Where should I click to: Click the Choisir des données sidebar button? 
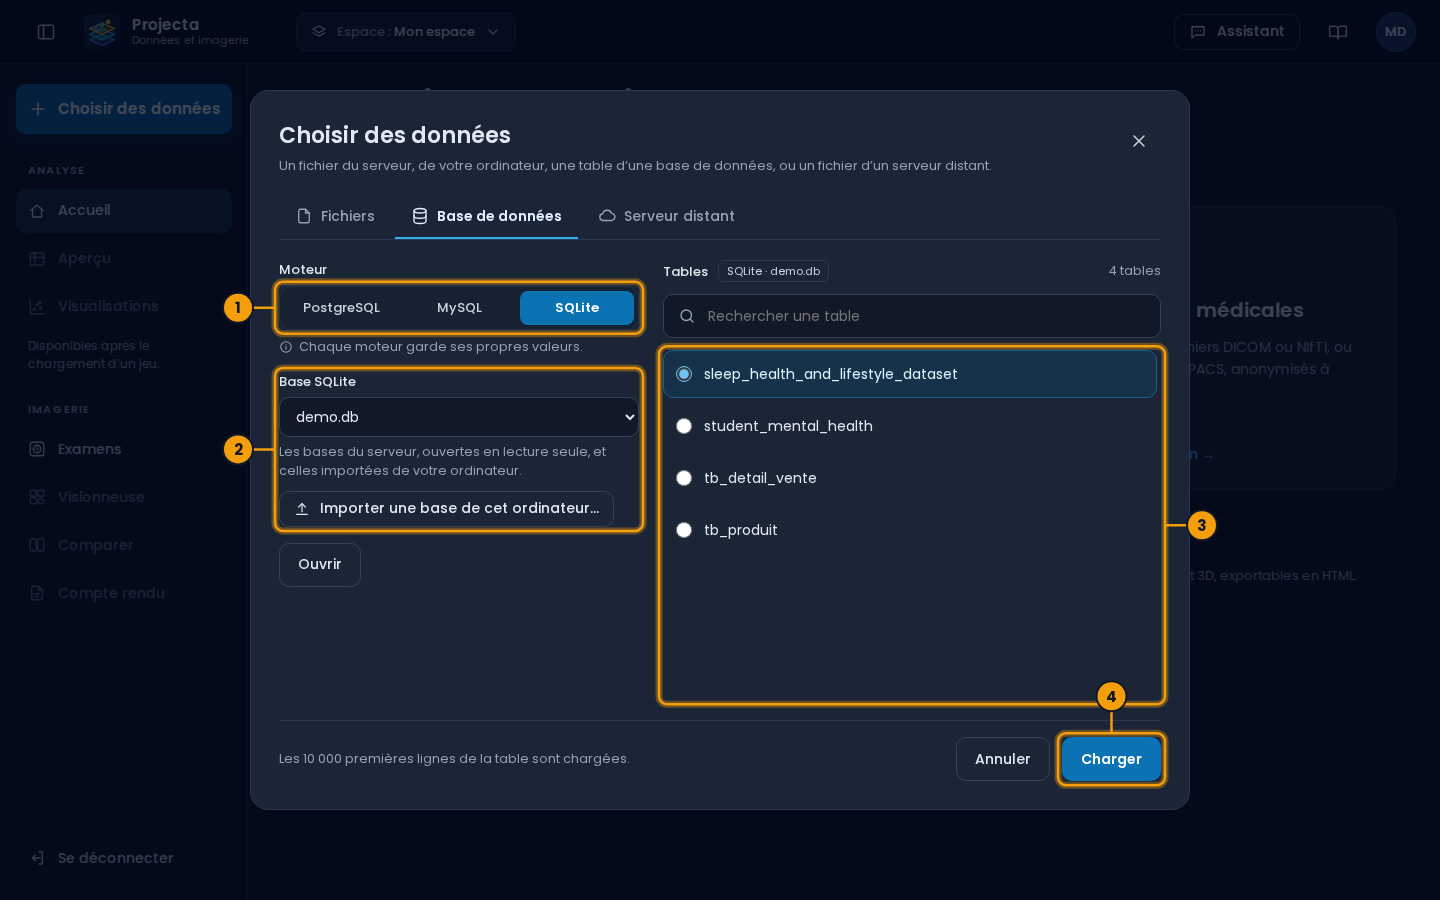tap(124, 109)
